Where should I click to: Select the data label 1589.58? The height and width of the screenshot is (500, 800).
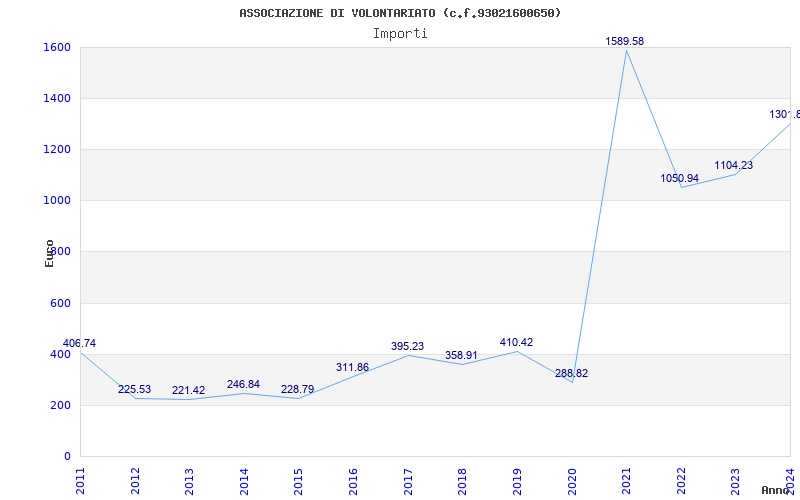pos(624,41)
